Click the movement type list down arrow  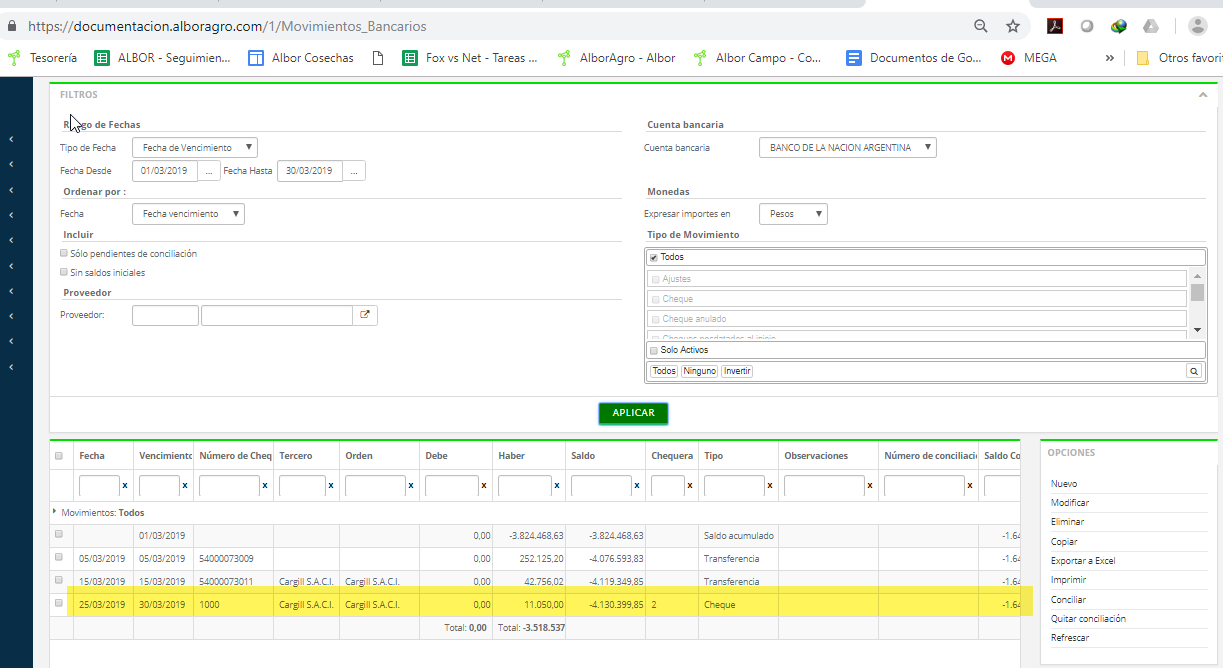(x=1197, y=330)
